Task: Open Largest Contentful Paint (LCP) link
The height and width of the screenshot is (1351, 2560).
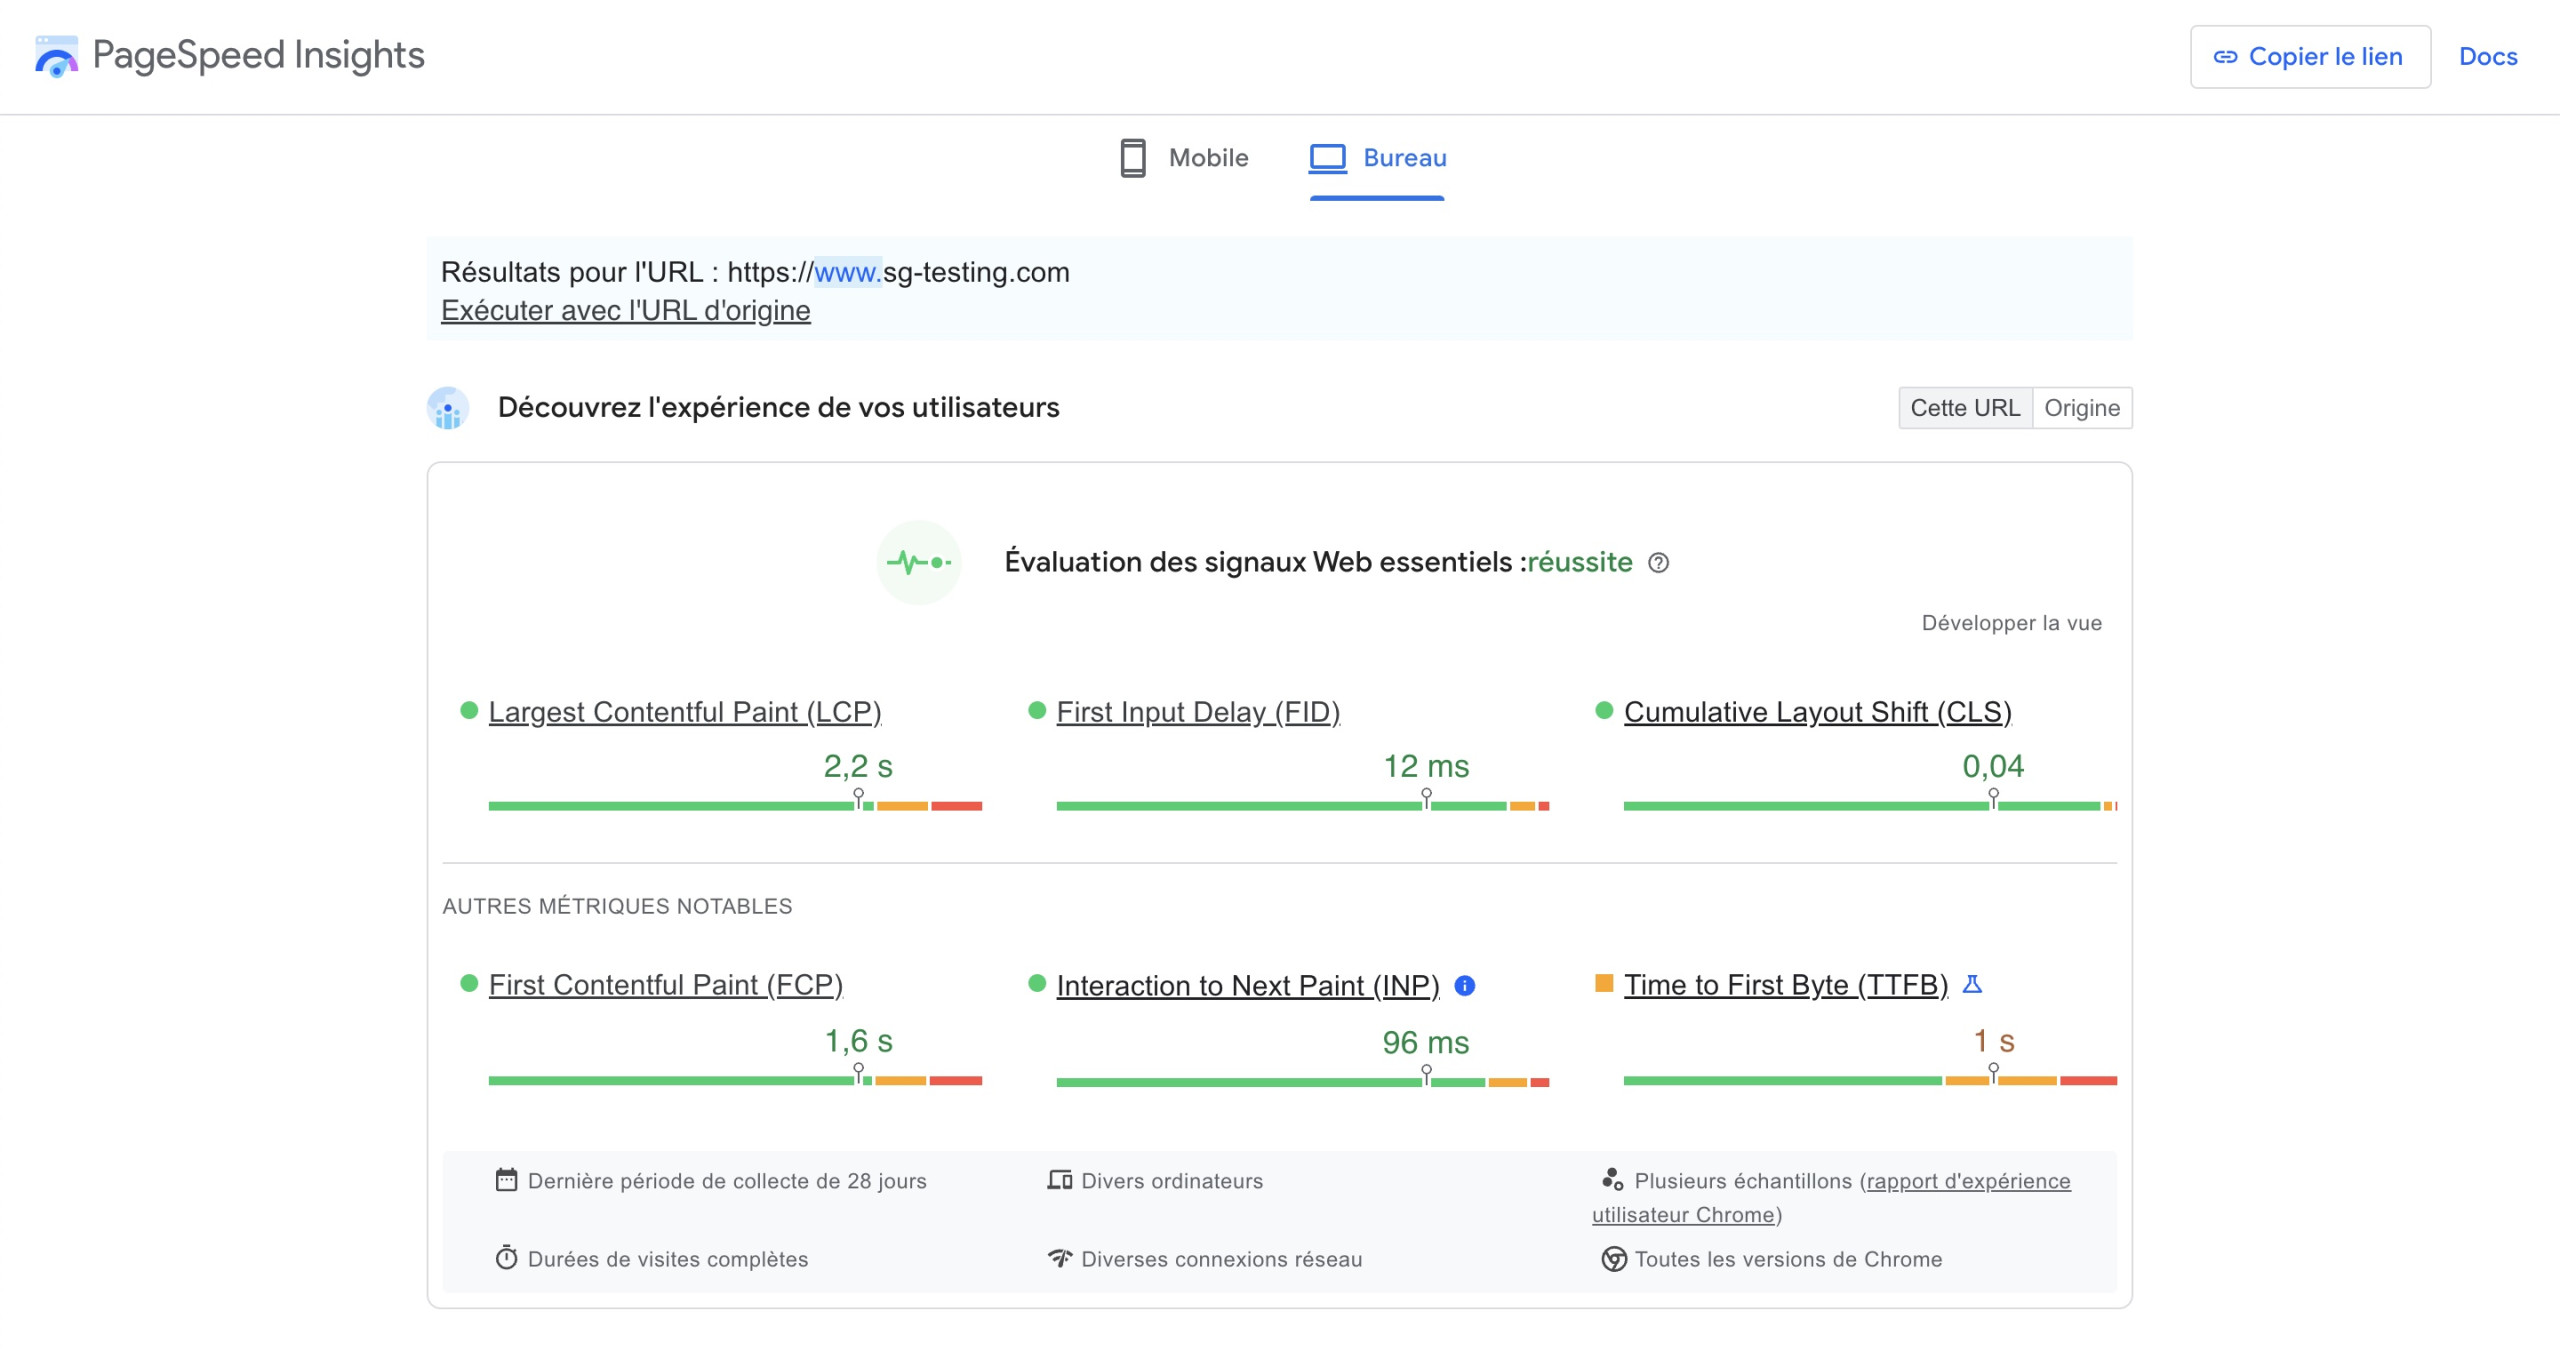Action: tap(685, 712)
